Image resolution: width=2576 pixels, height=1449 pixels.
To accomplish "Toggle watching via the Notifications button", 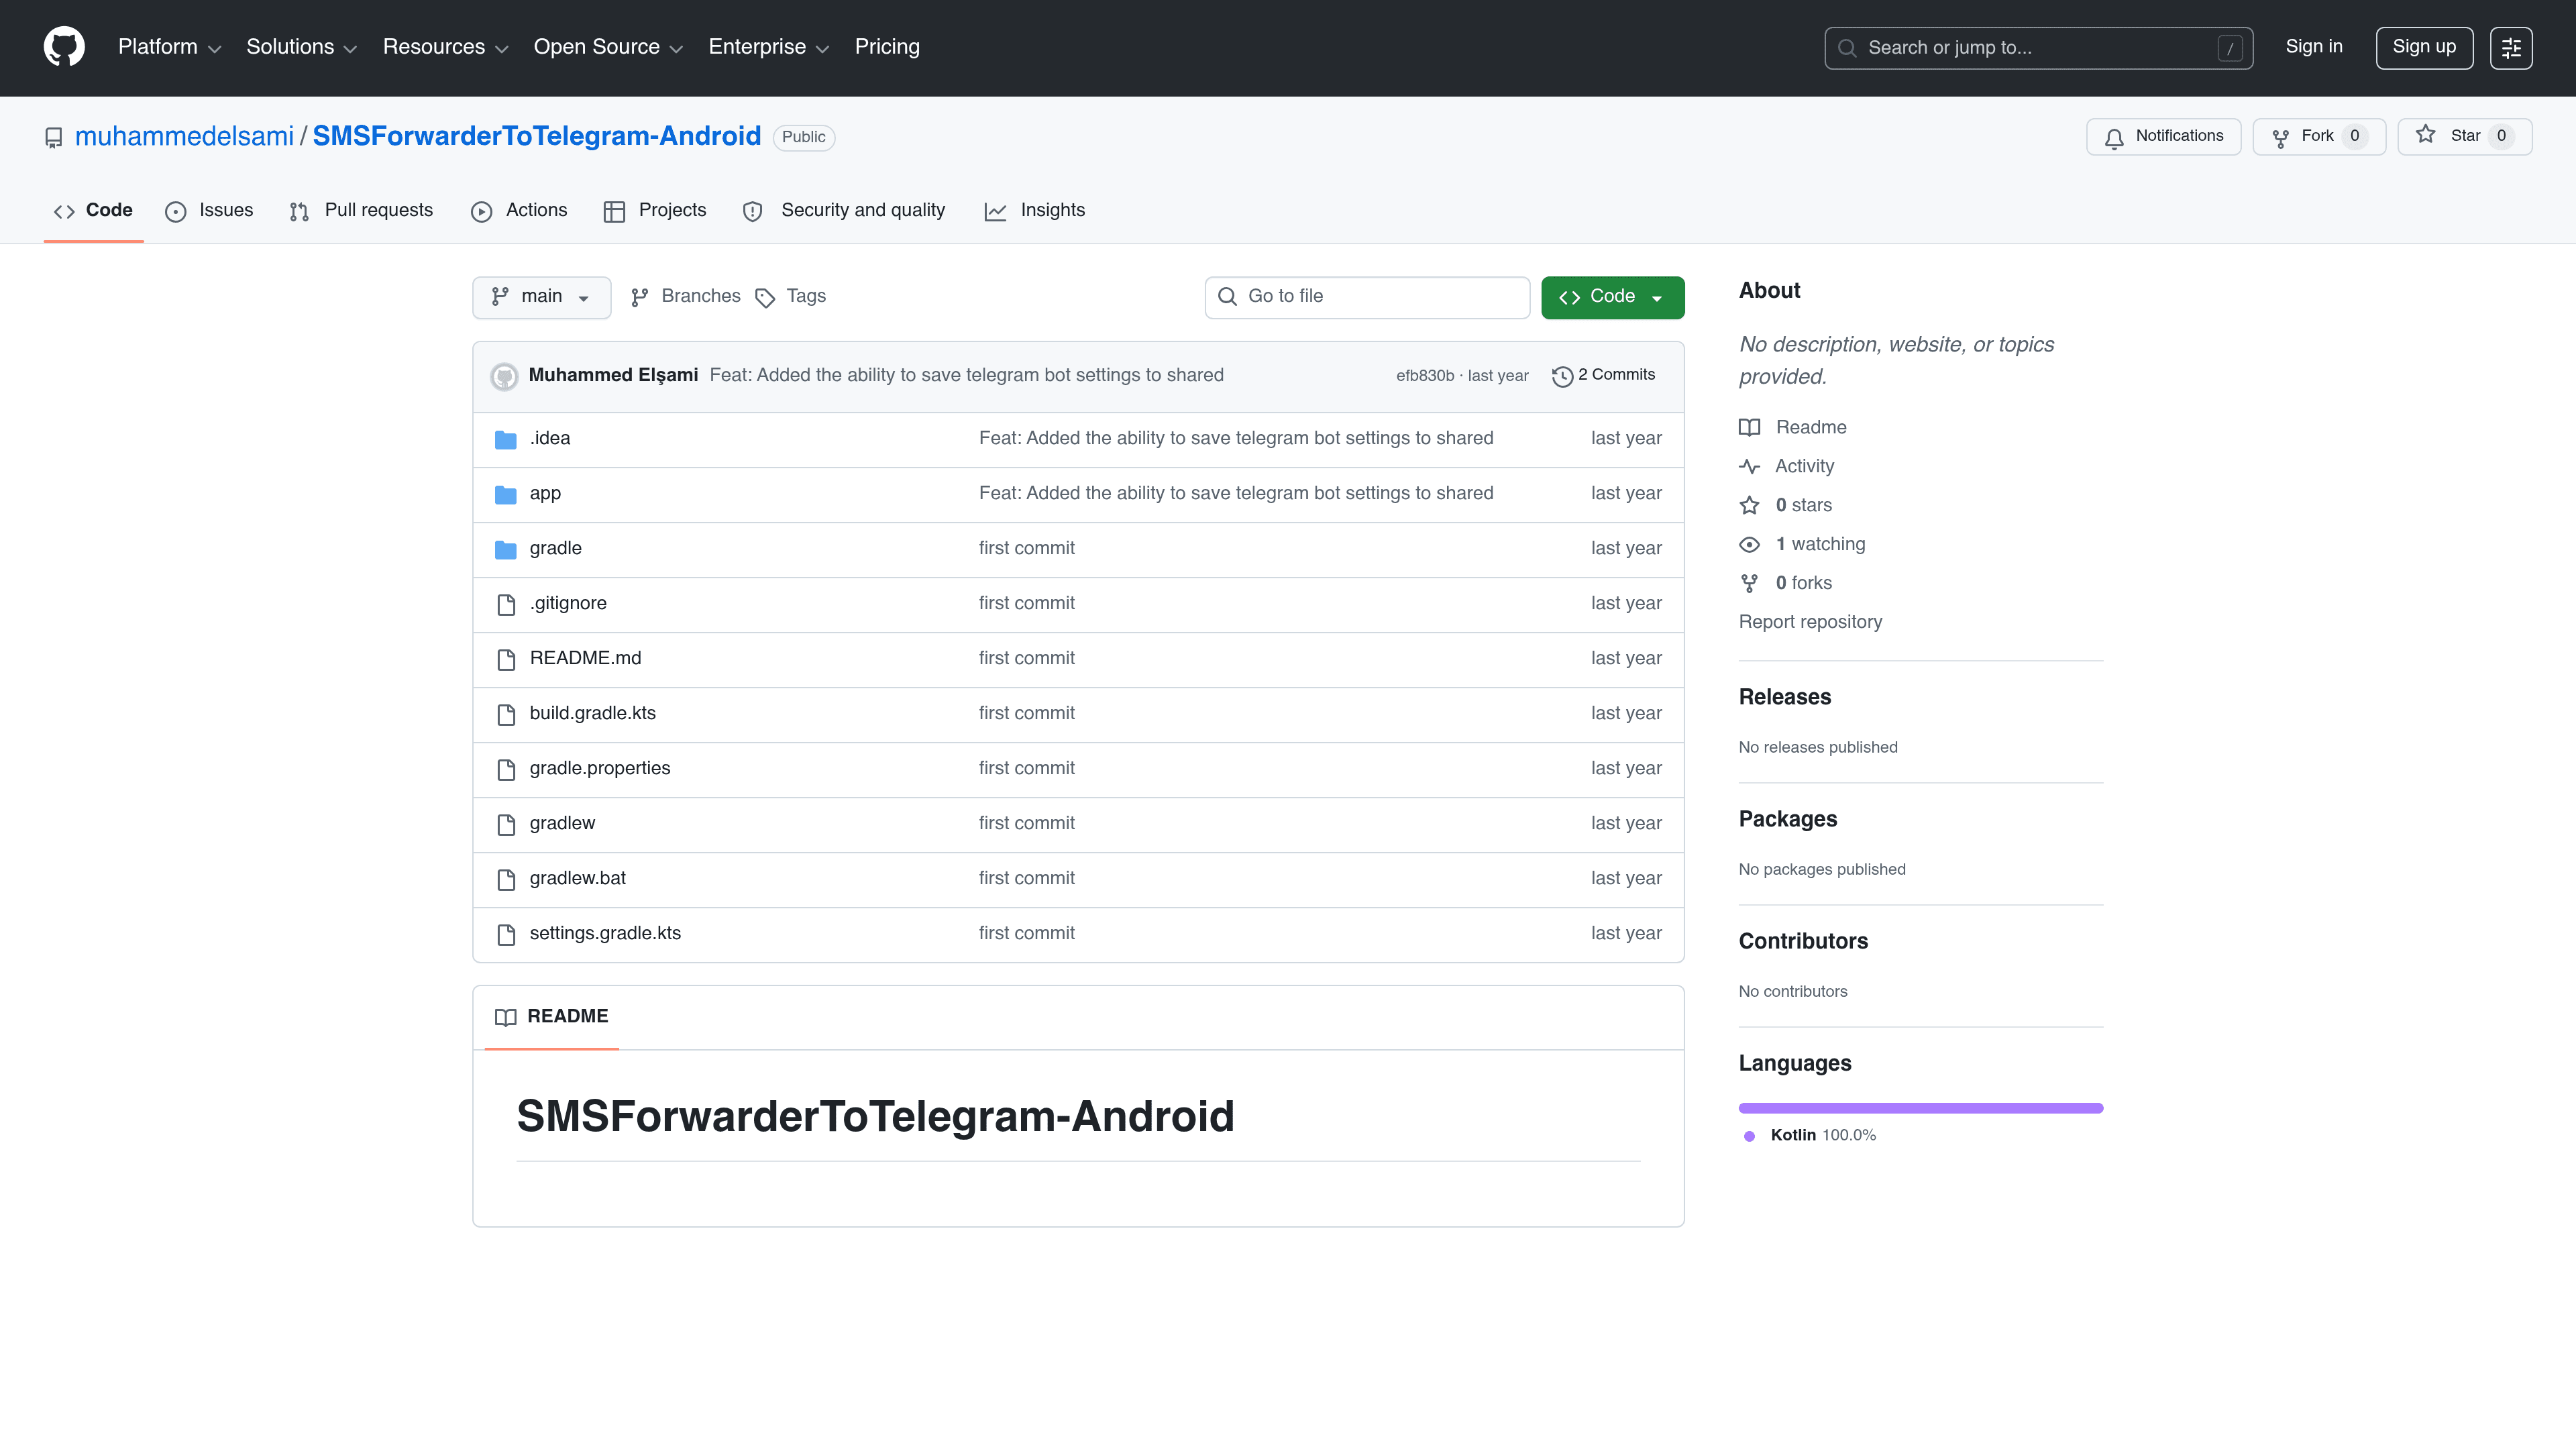I will [2162, 136].
